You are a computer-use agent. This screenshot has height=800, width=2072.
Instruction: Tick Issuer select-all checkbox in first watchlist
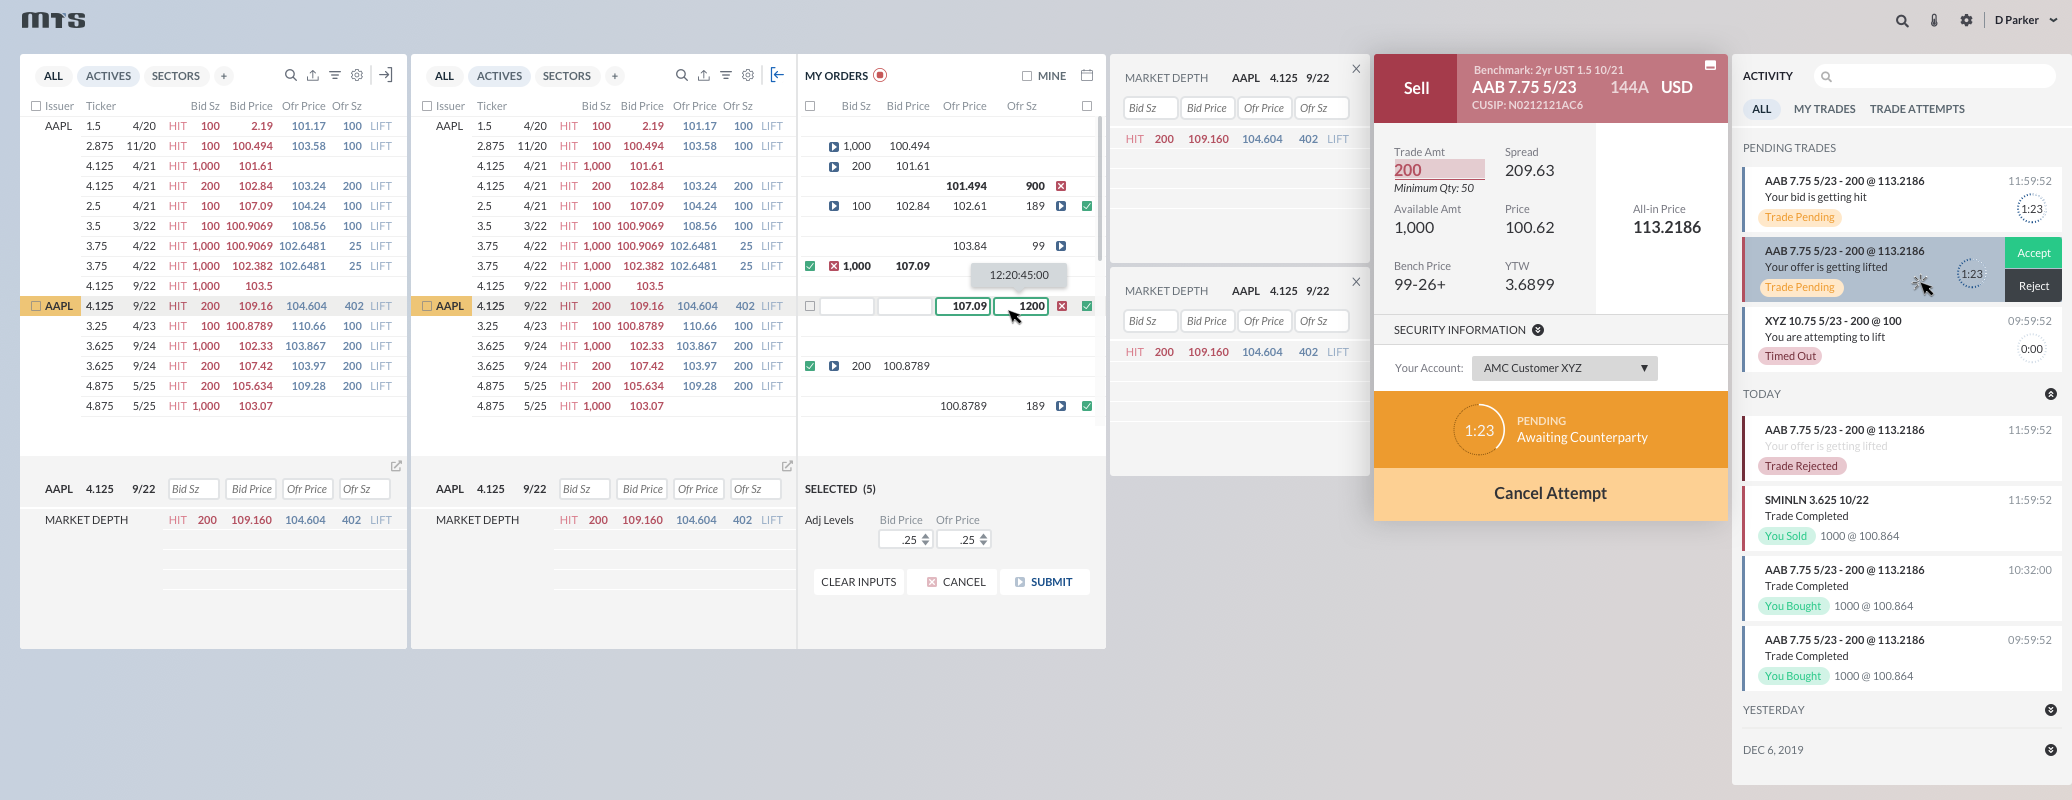tap(36, 106)
